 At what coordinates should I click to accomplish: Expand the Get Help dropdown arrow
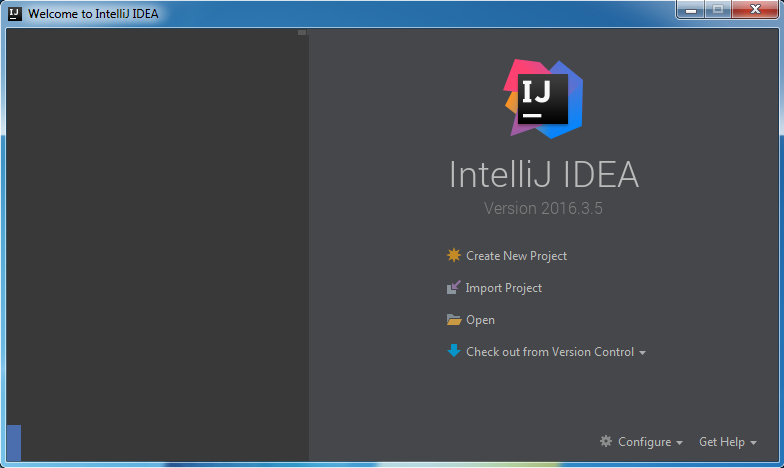tap(753, 443)
